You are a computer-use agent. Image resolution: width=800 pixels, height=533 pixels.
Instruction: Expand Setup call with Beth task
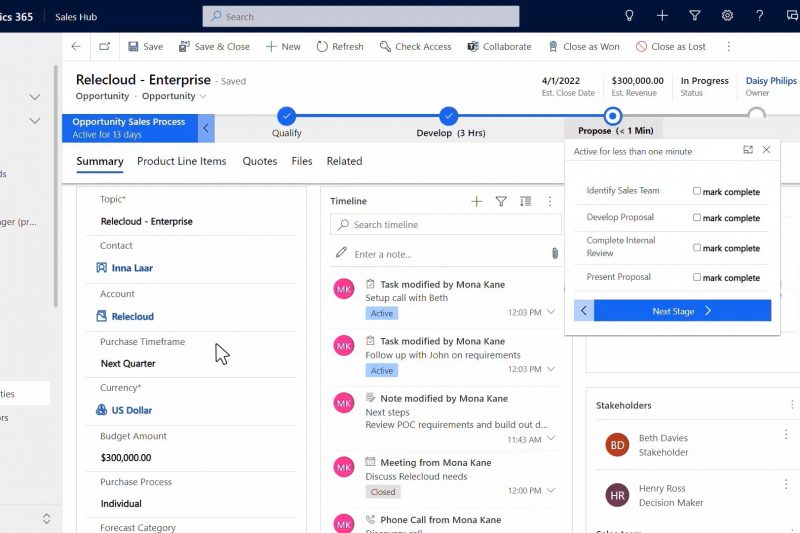pos(551,312)
